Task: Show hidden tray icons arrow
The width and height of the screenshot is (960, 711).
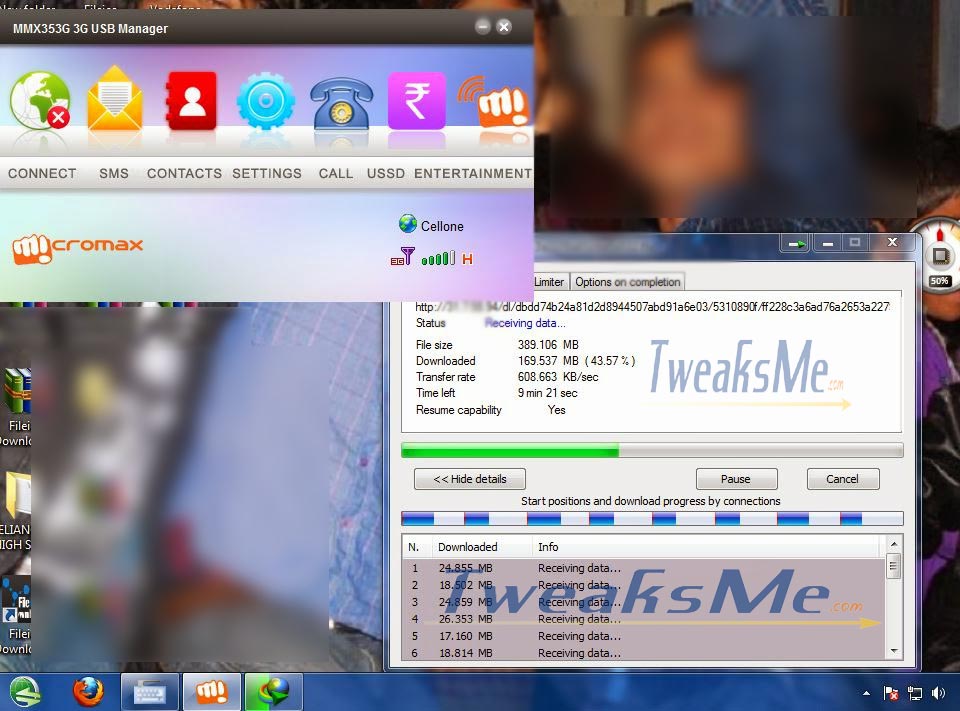Action: coord(866,693)
